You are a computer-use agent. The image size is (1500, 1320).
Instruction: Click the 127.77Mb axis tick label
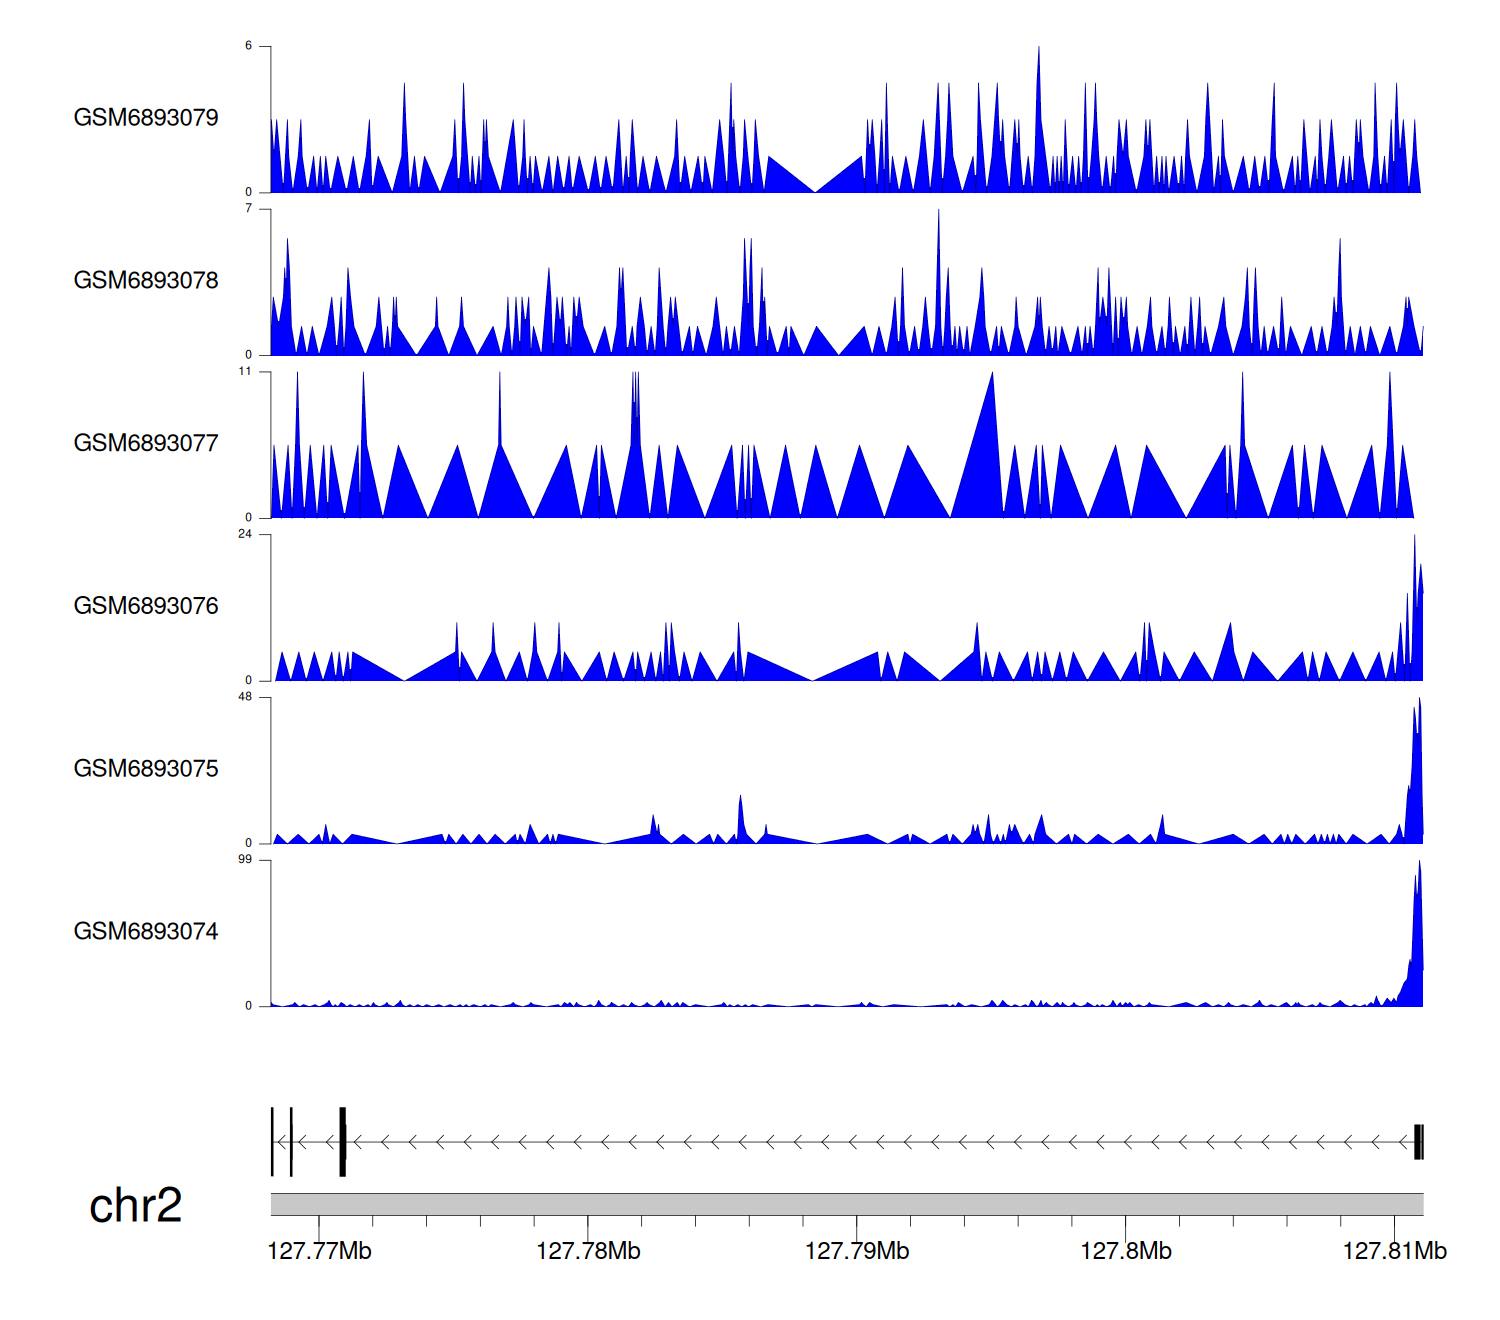point(319,1252)
